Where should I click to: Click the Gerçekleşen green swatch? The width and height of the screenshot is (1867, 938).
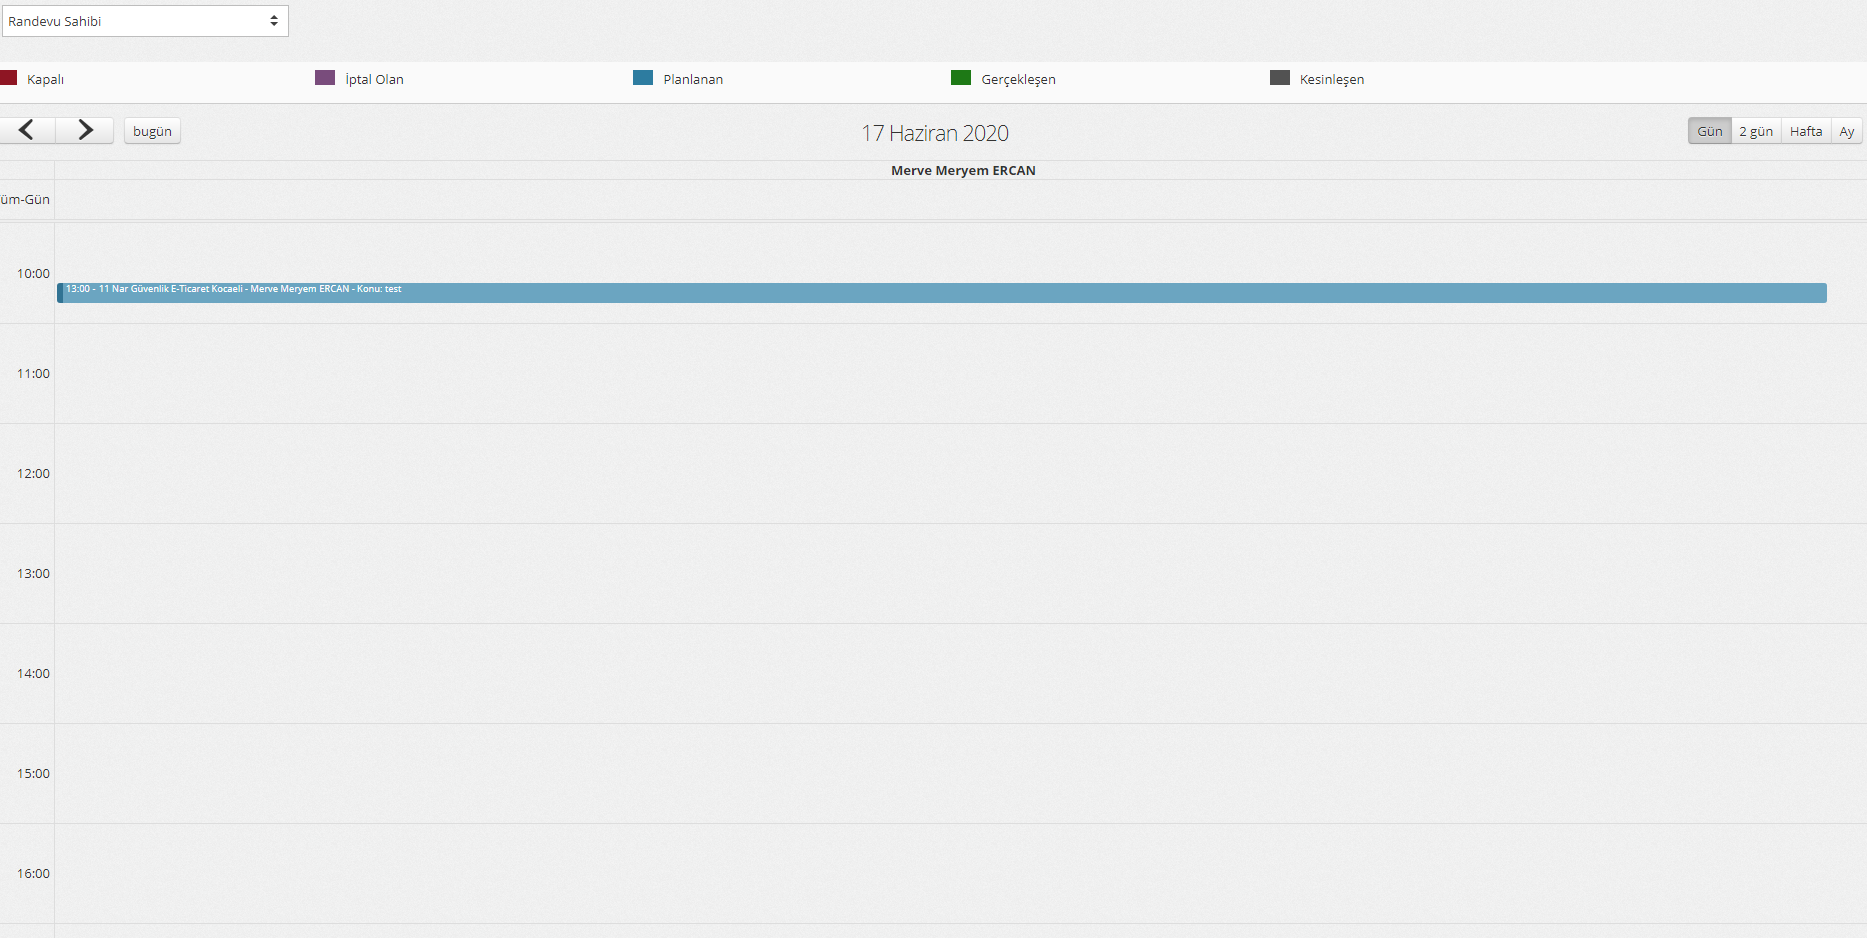[961, 78]
